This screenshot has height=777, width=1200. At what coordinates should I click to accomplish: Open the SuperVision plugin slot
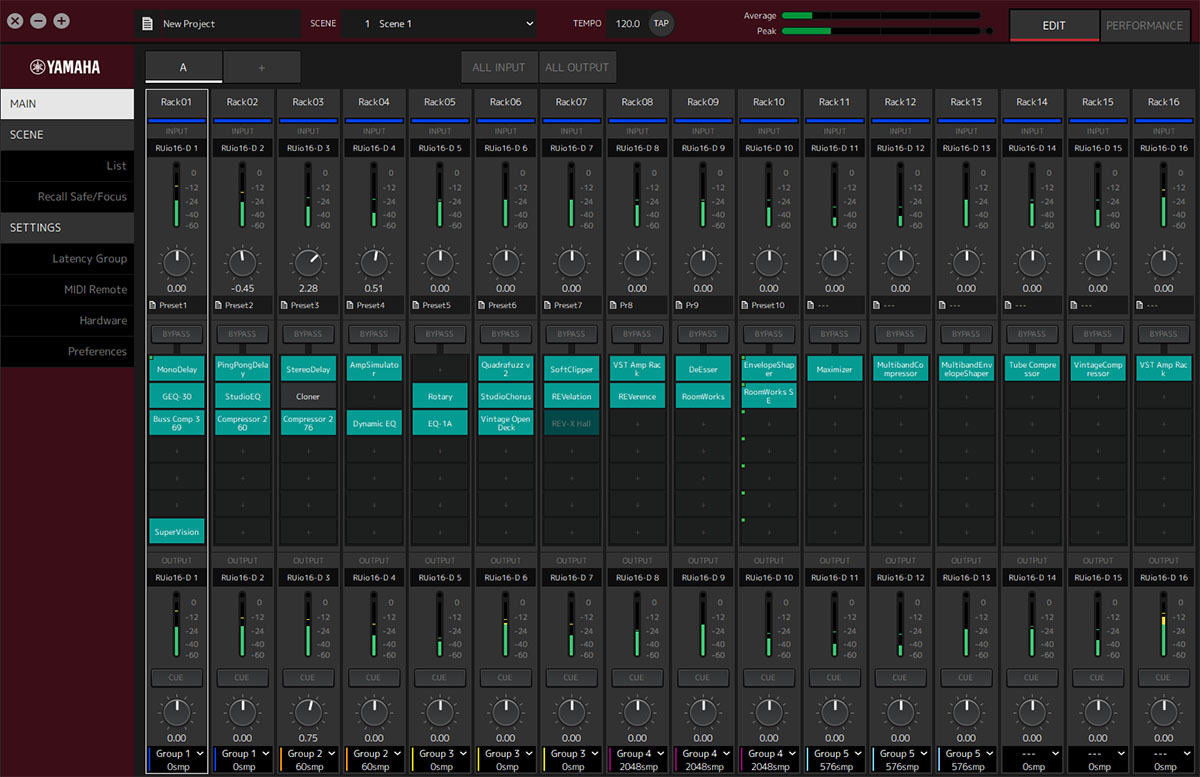(176, 531)
